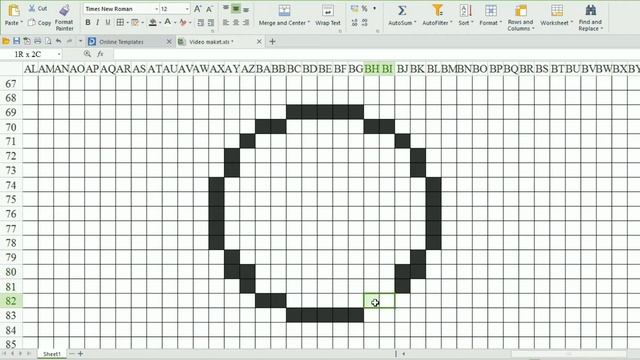Click the AutoSum sigma icon

(402, 11)
